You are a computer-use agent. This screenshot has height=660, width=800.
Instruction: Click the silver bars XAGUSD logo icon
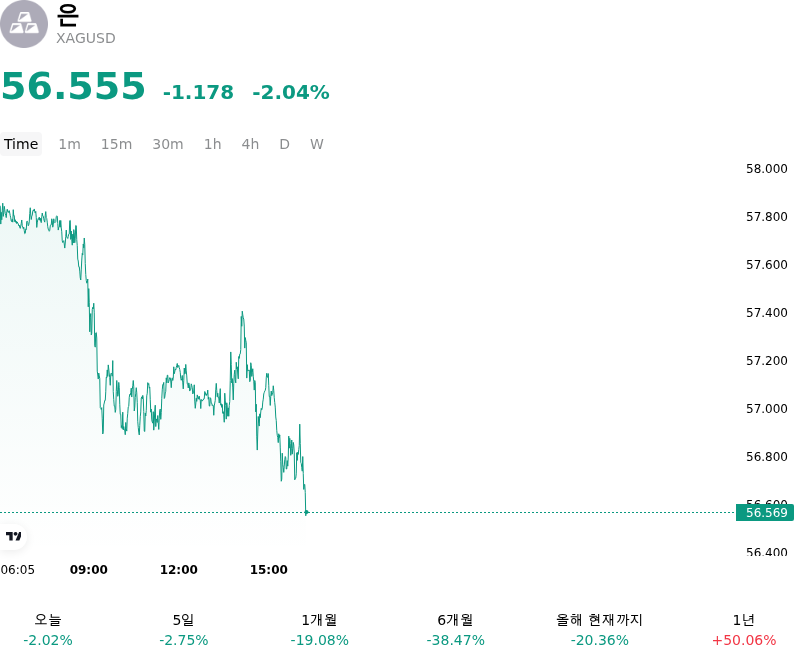tap(23, 24)
